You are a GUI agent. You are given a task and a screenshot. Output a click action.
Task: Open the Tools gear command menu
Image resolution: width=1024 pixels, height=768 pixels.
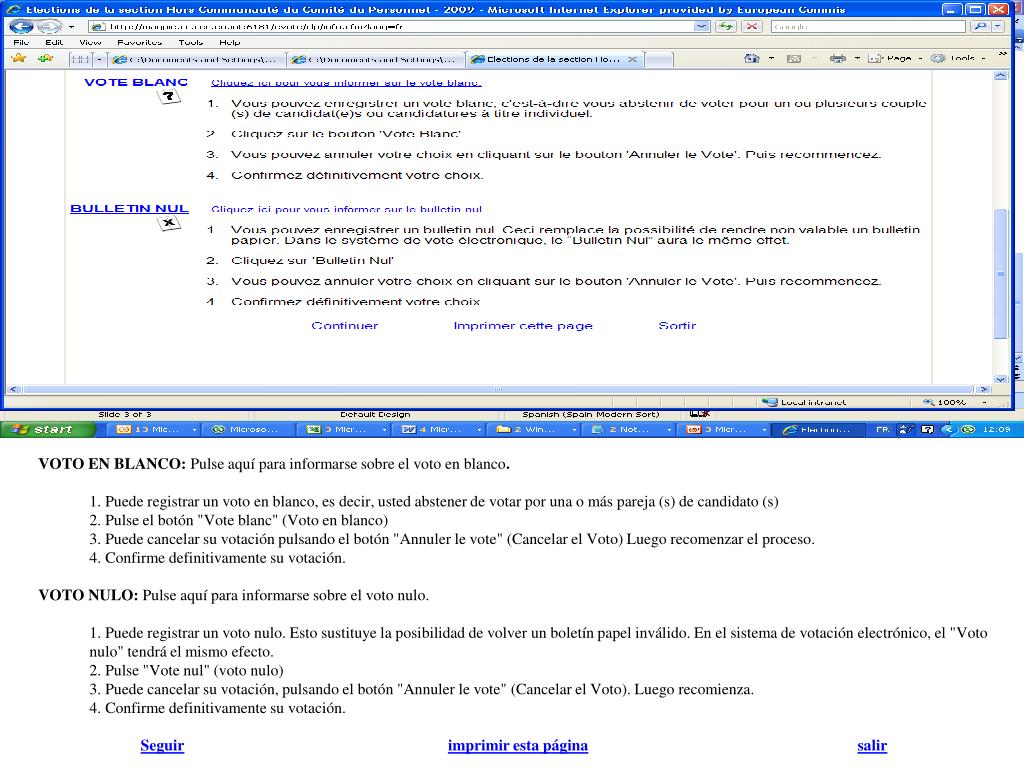coord(957,58)
